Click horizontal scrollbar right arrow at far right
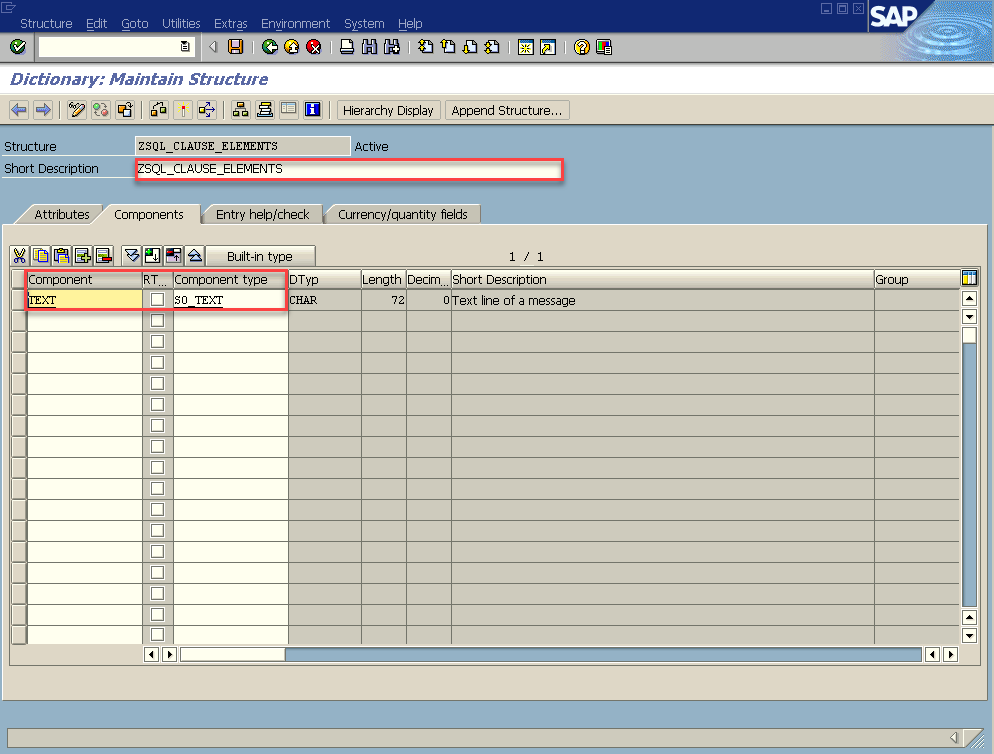 pyautogui.click(x=950, y=654)
